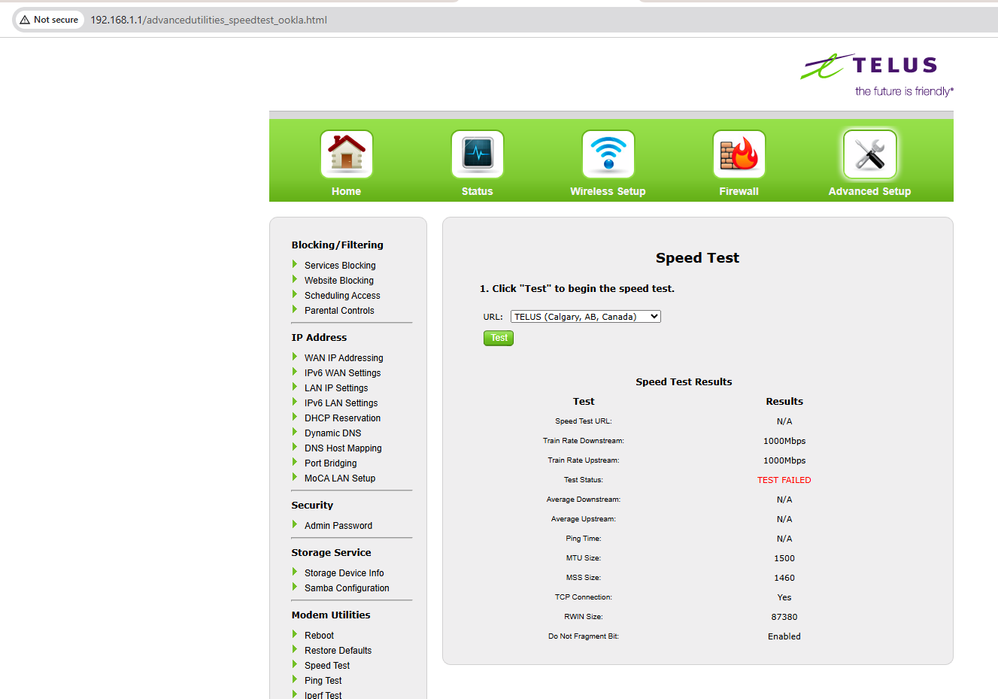Navigate to Port Bridging
998x699 pixels.
(x=330, y=463)
